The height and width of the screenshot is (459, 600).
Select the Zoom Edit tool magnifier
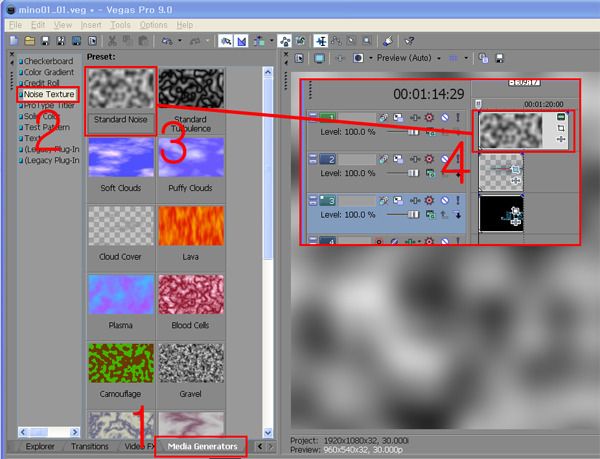click(367, 41)
